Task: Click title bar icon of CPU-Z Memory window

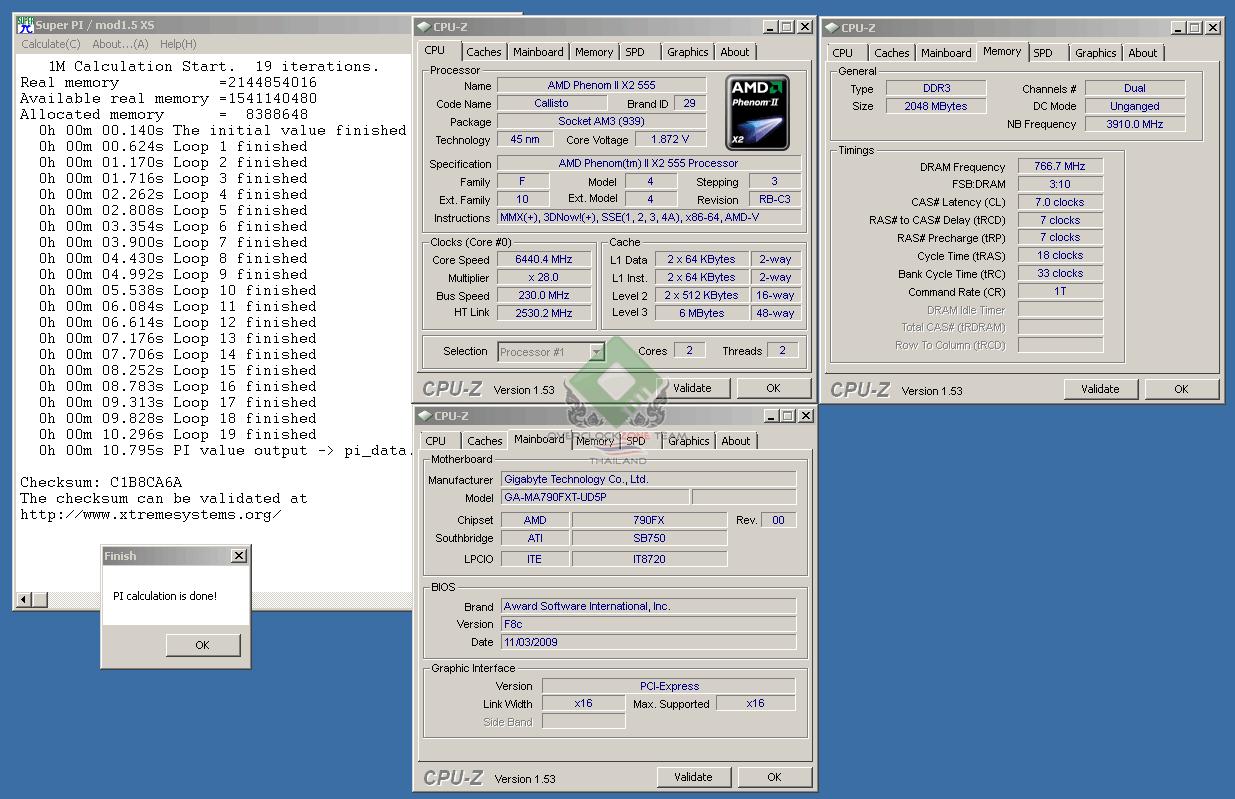Action: click(832, 28)
